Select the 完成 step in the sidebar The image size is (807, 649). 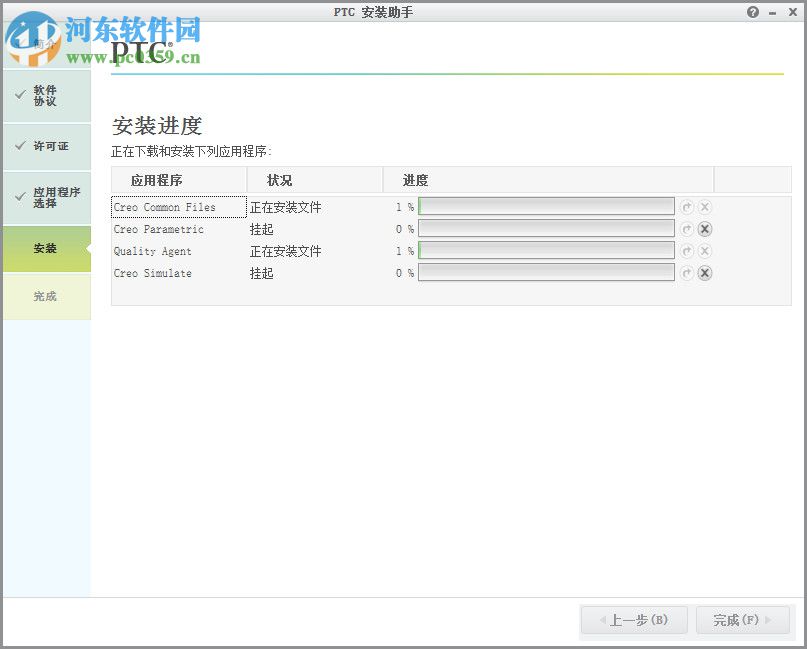(x=46, y=297)
